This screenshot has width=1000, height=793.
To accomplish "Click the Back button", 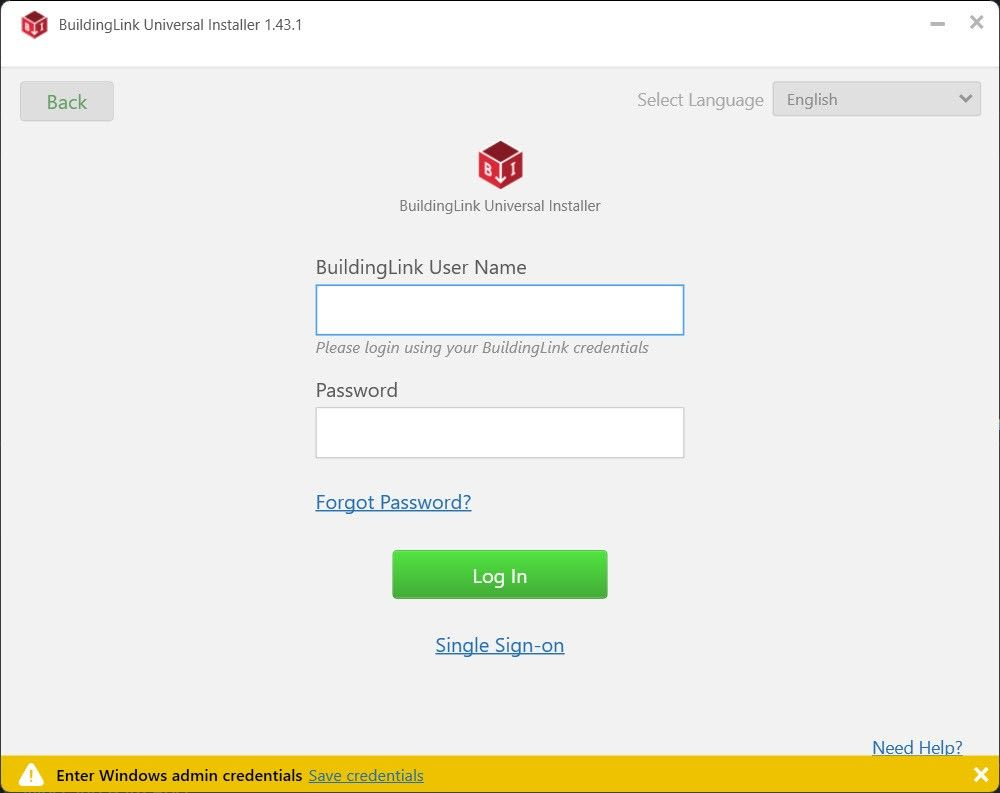I will click(x=67, y=101).
